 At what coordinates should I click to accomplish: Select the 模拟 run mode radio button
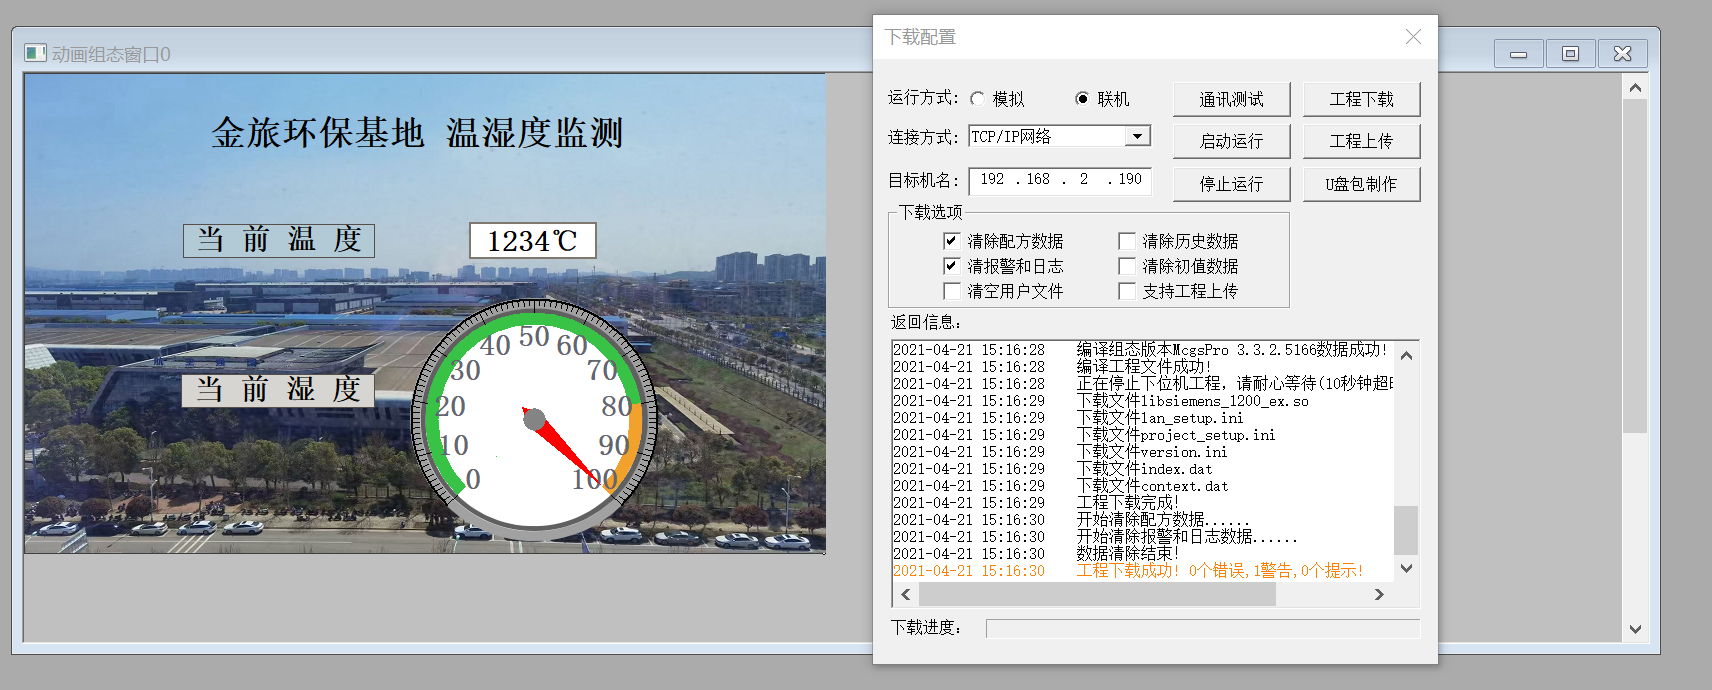tap(978, 99)
